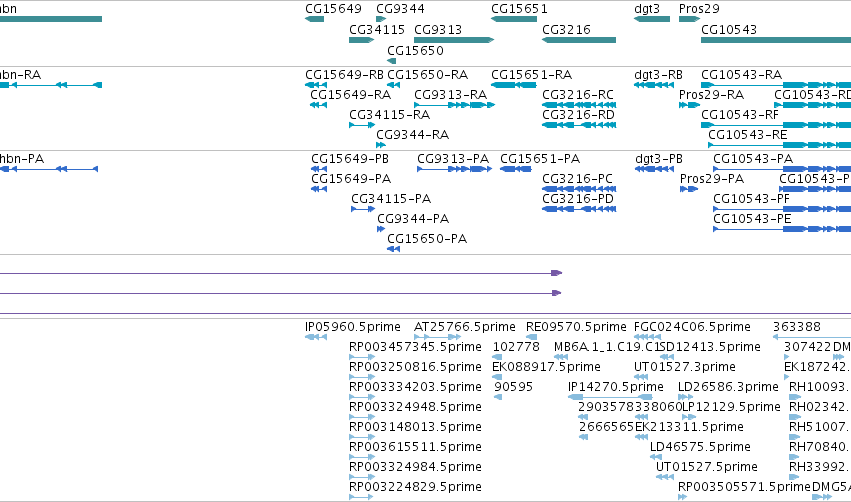Select protein CG3216-PC
851x502 pixels.
click(x=577, y=179)
